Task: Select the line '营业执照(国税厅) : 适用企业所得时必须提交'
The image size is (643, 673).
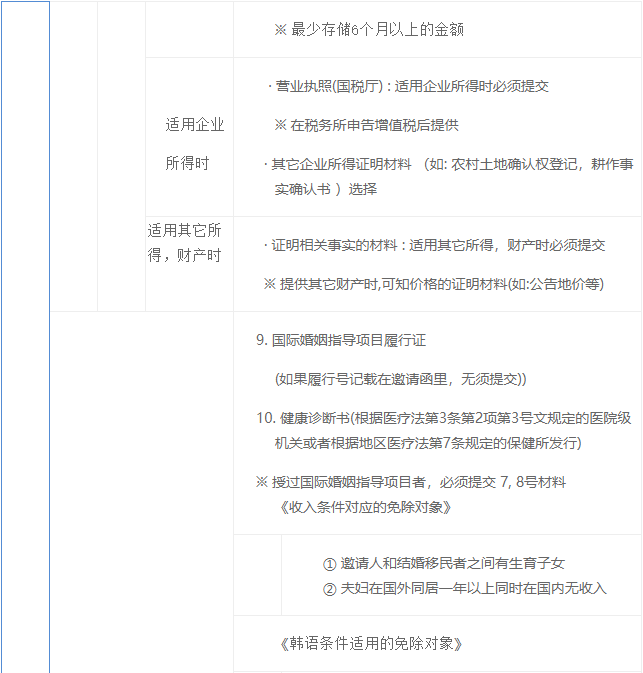Action: tap(408, 86)
